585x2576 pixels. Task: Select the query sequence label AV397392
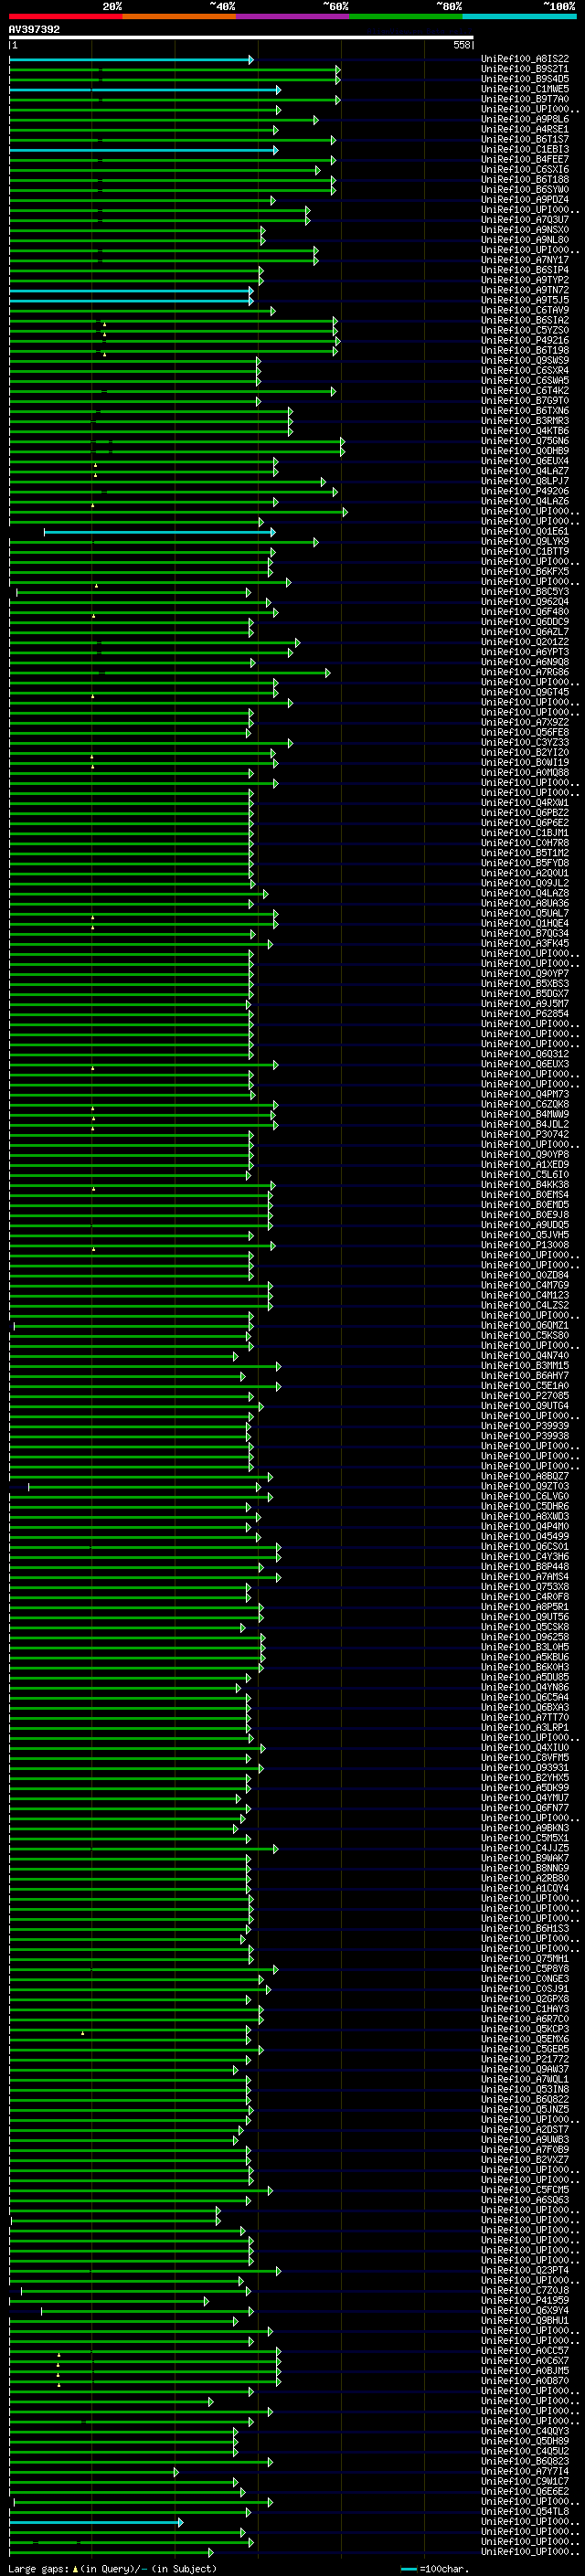tap(35, 29)
